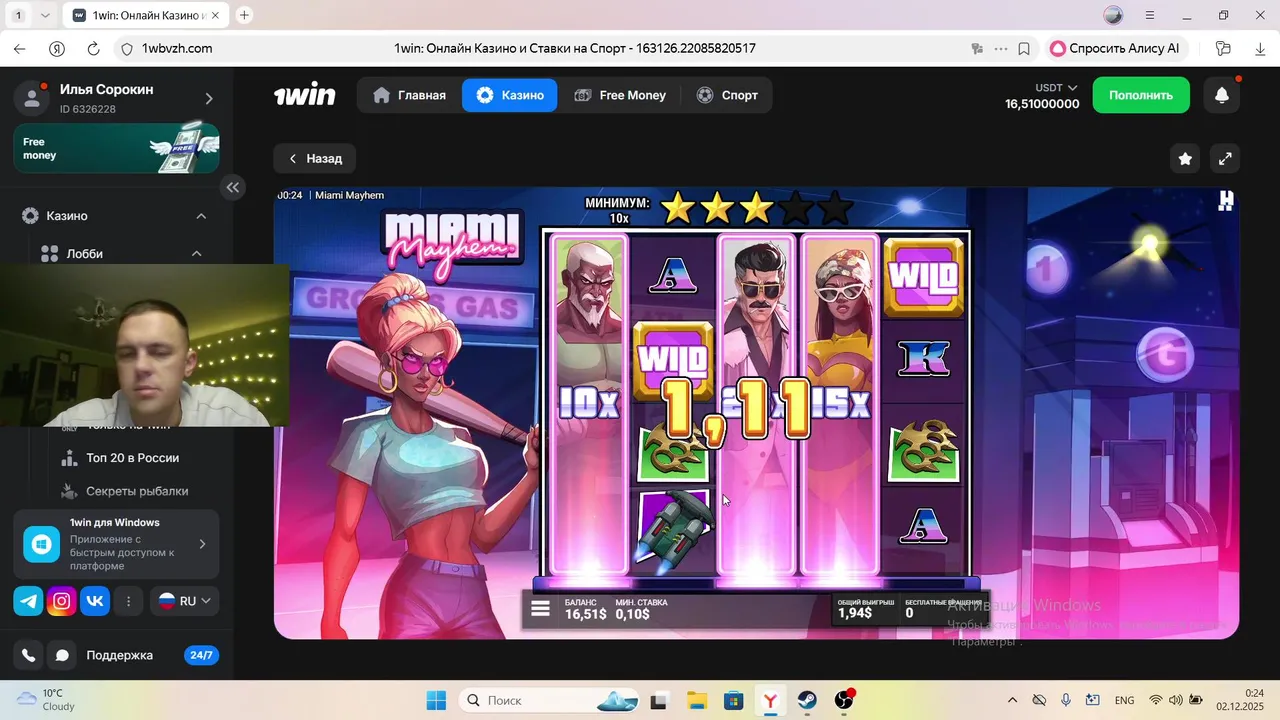Select the Казино tab
Image resolution: width=1280 pixels, height=720 pixels.
coord(510,95)
